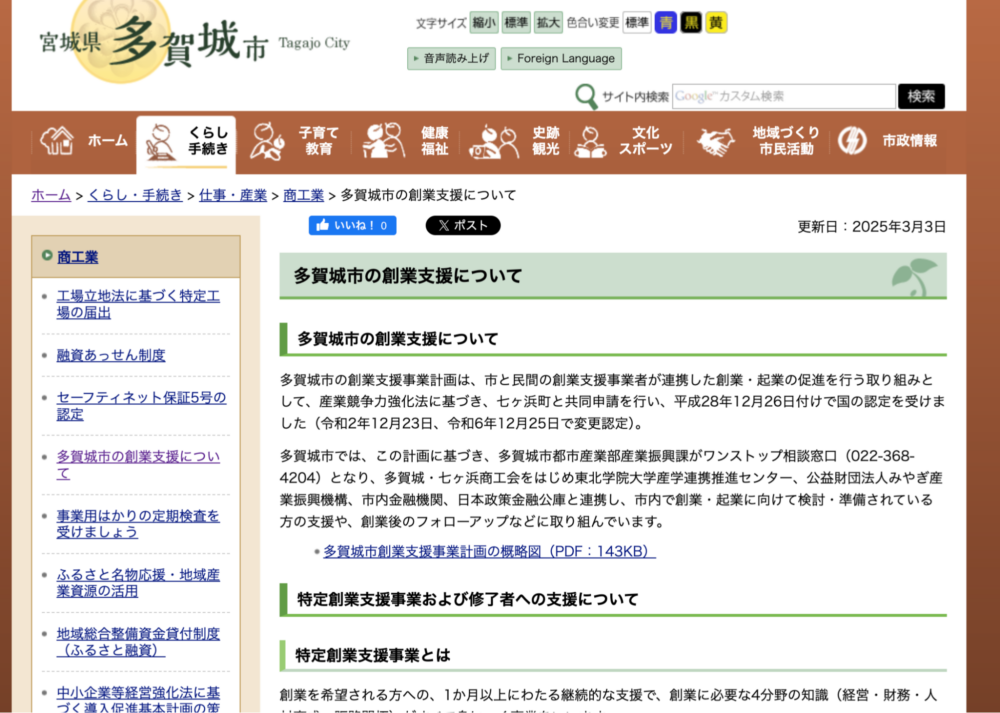Click the Google custom search input field
This screenshot has height=713, width=1000.
tap(784, 96)
